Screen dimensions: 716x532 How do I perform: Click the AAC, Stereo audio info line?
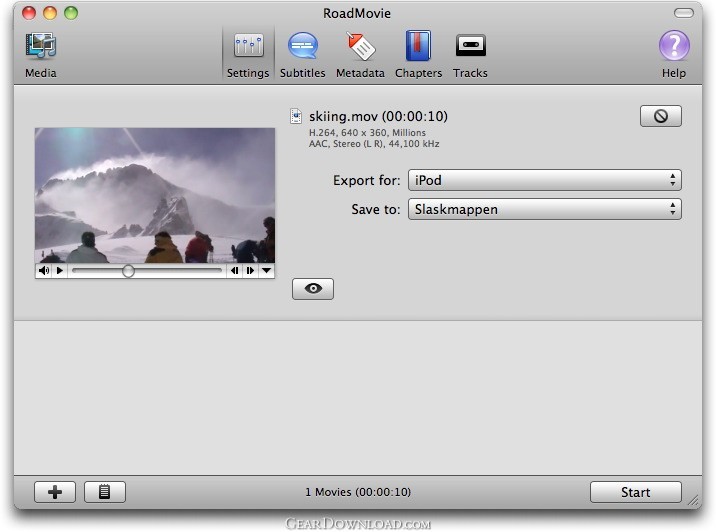(x=374, y=144)
